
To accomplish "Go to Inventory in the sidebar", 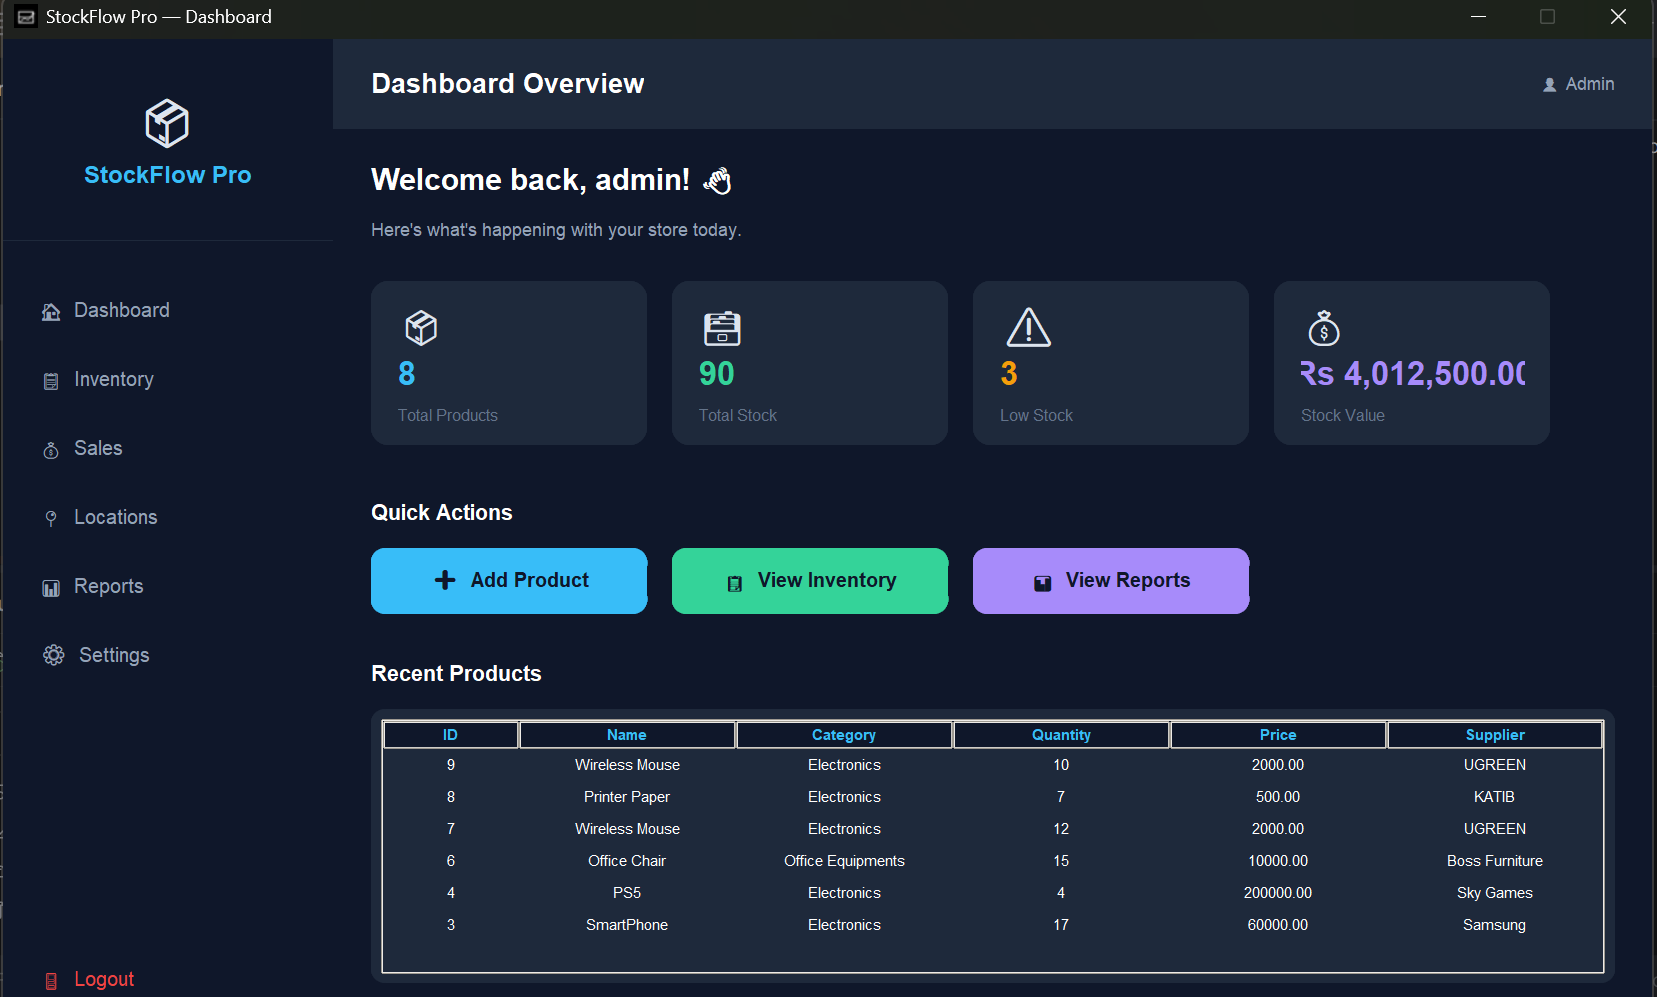I will (x=114, y=379).
